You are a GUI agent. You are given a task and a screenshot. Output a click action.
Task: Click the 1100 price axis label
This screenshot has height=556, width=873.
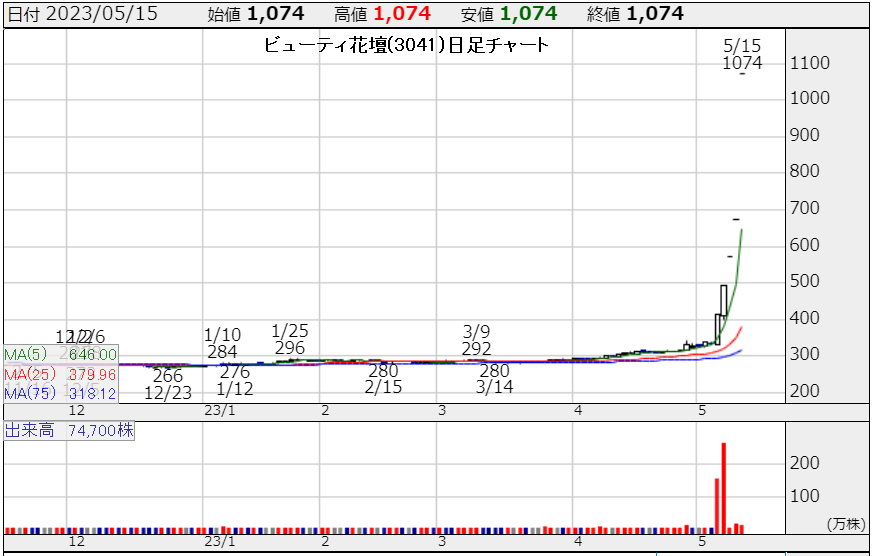coord(809,63)
